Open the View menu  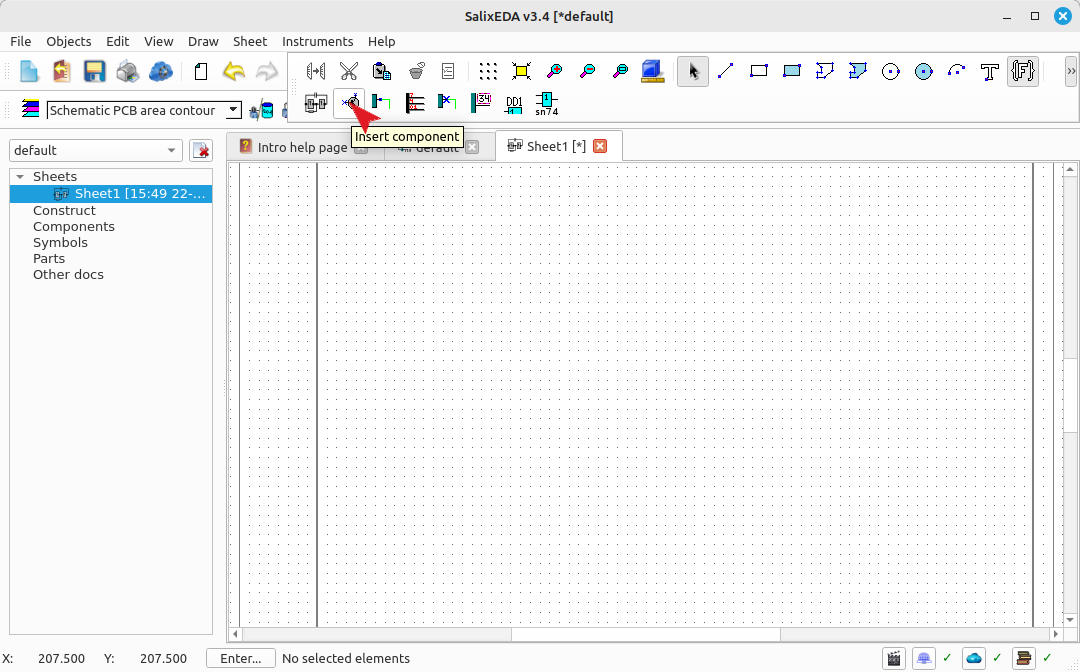[158, 41]
